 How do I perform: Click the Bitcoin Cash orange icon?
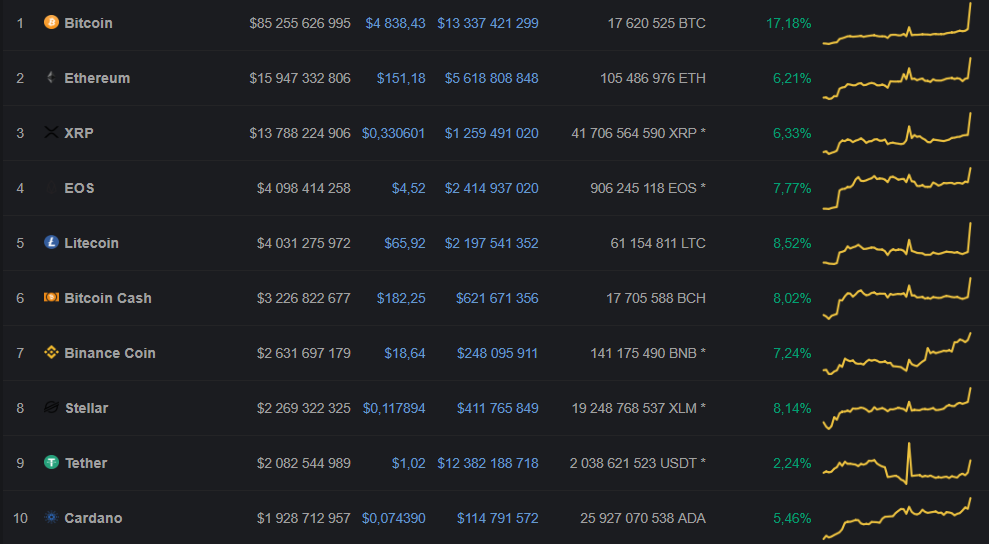pyautogui.click(x=52, y=297)
